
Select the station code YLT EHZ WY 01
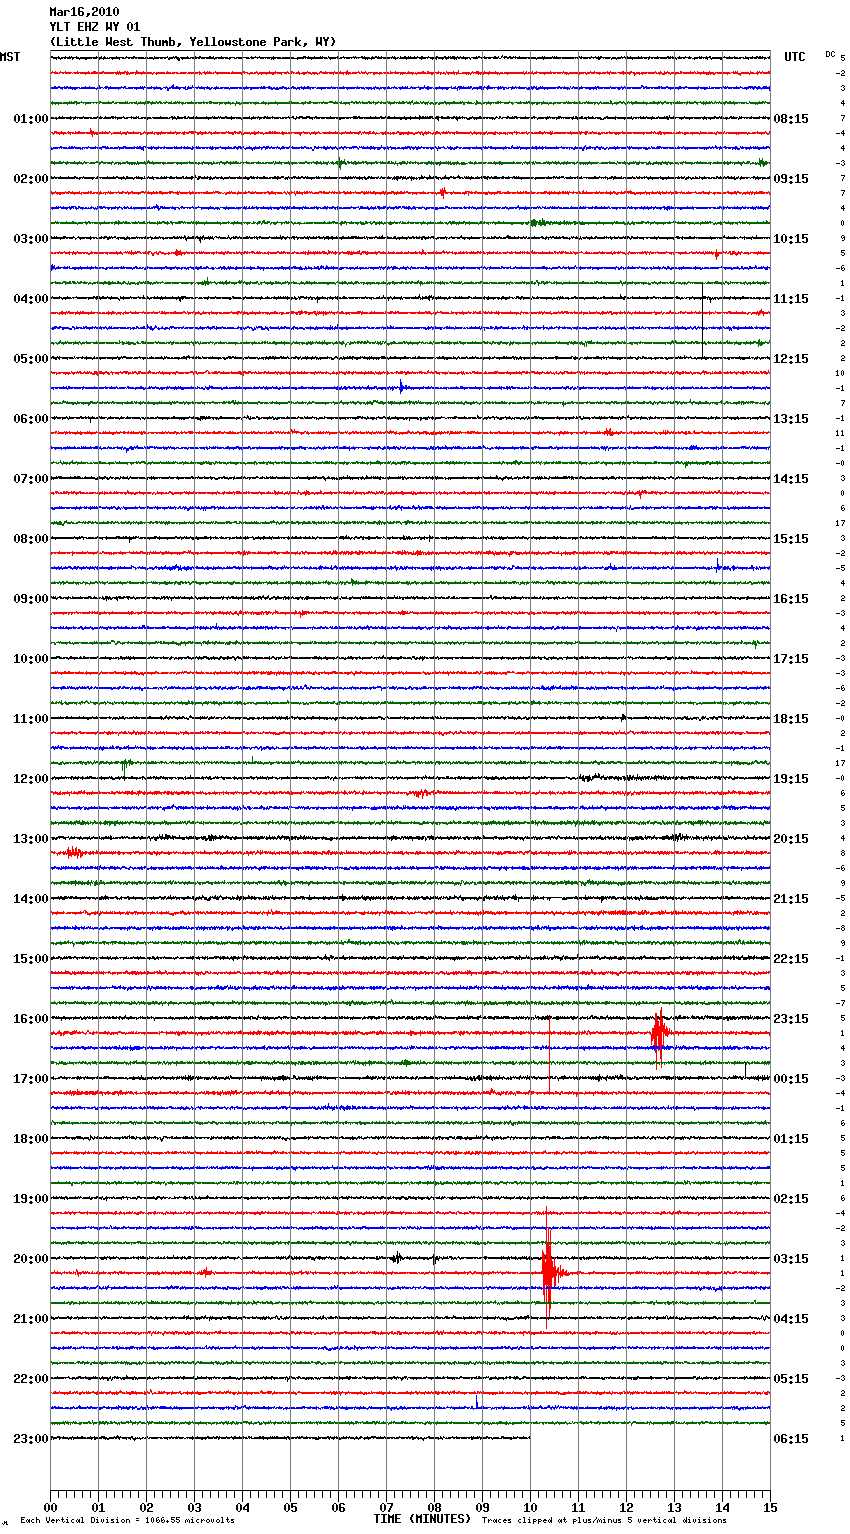click(x=95, y=27)
